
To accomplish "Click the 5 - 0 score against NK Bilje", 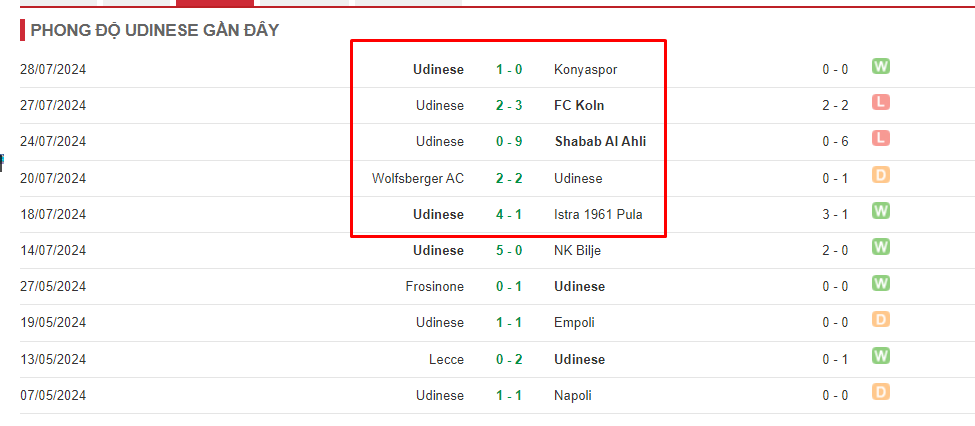I will (509, 251).
